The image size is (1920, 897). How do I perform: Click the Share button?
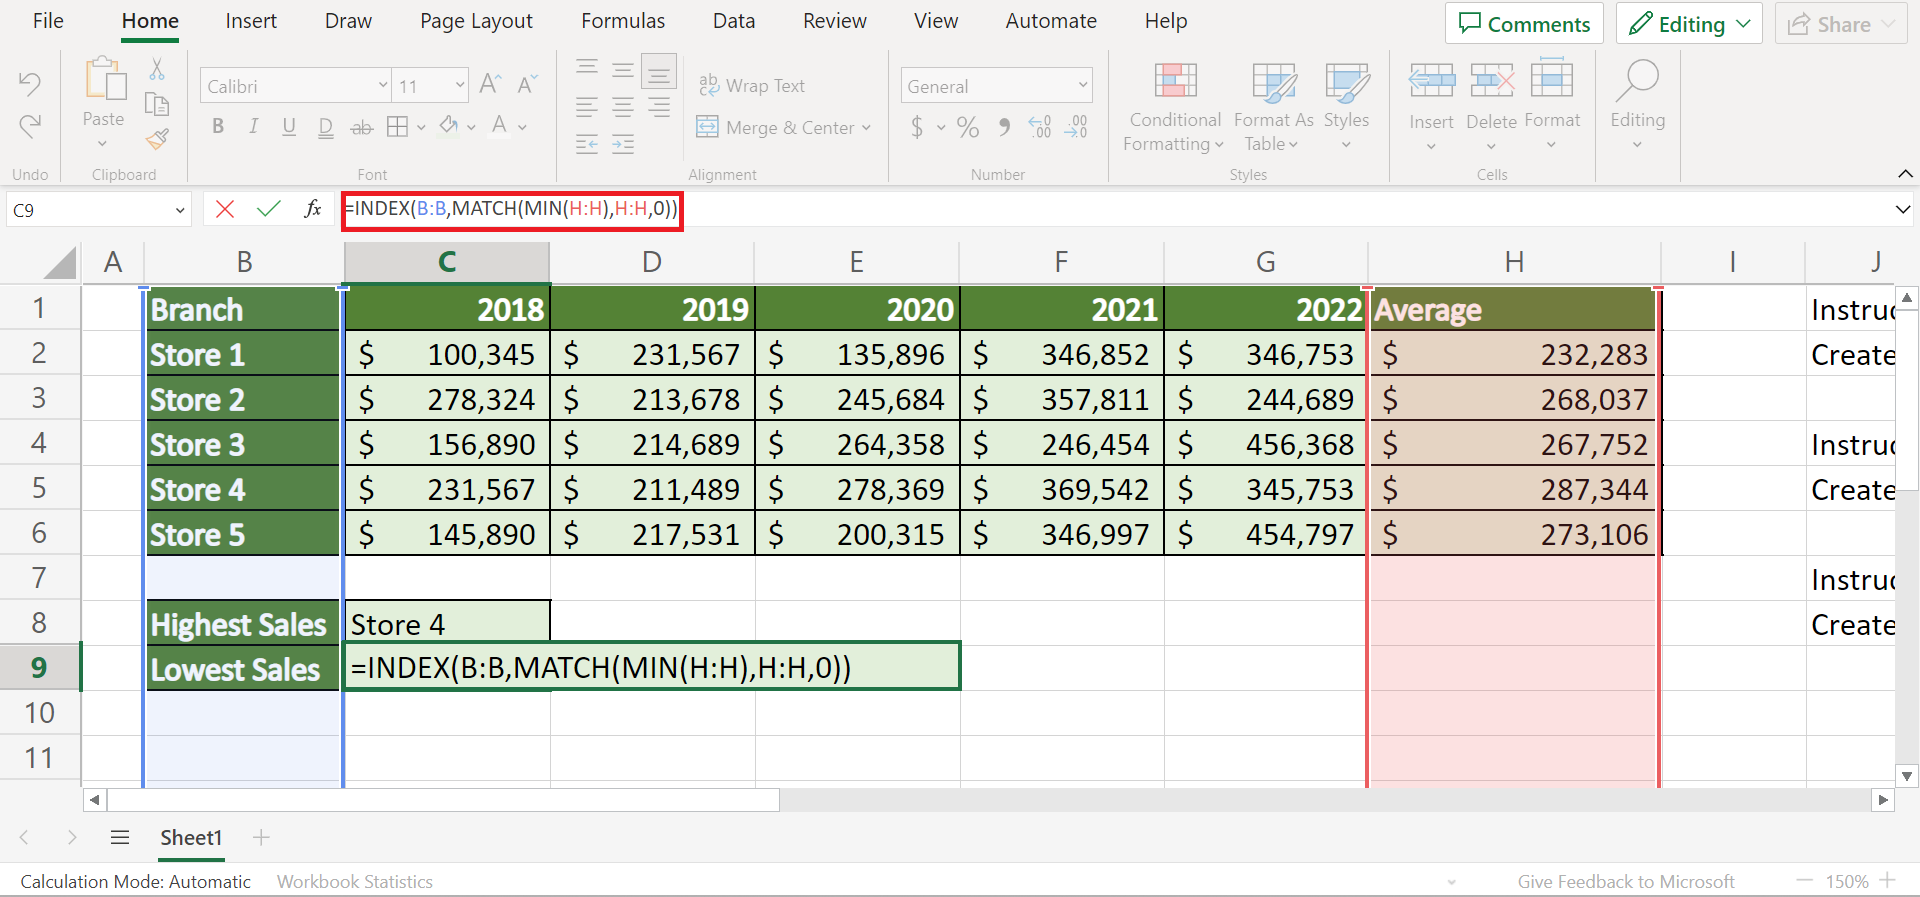[1840, 24]
